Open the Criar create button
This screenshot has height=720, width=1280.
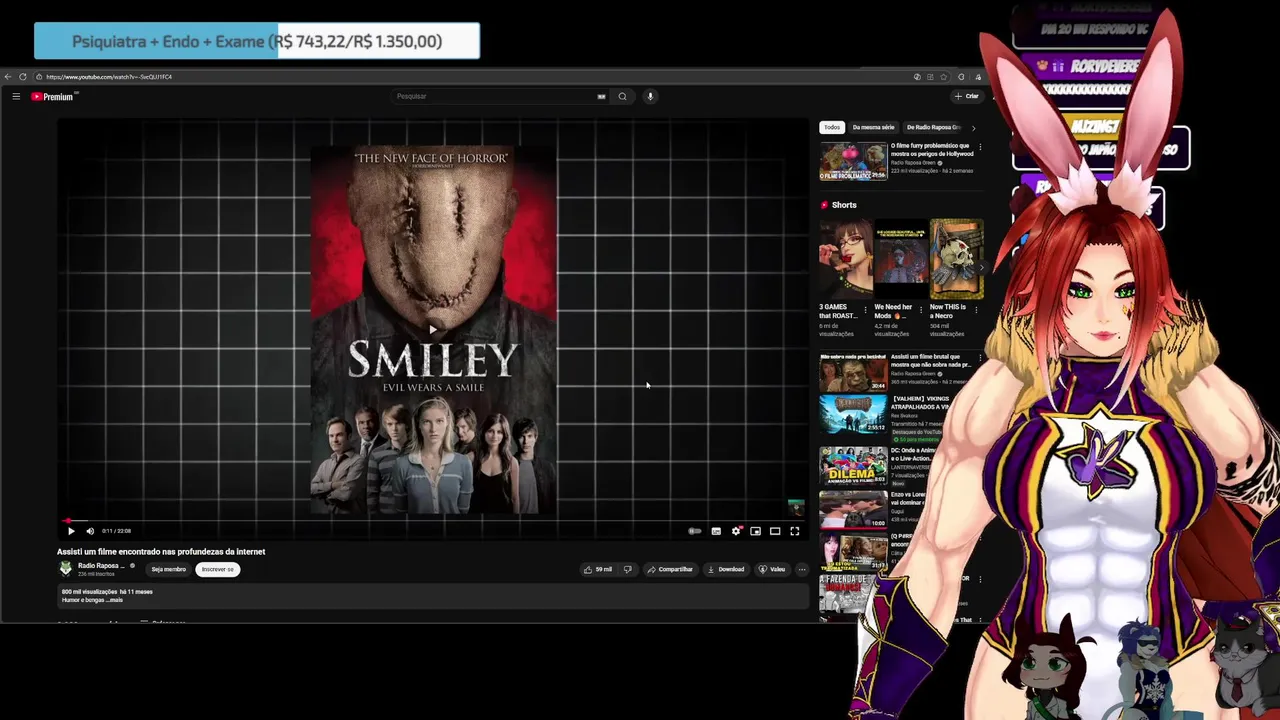pyautogui.click(x=966, y=96)
